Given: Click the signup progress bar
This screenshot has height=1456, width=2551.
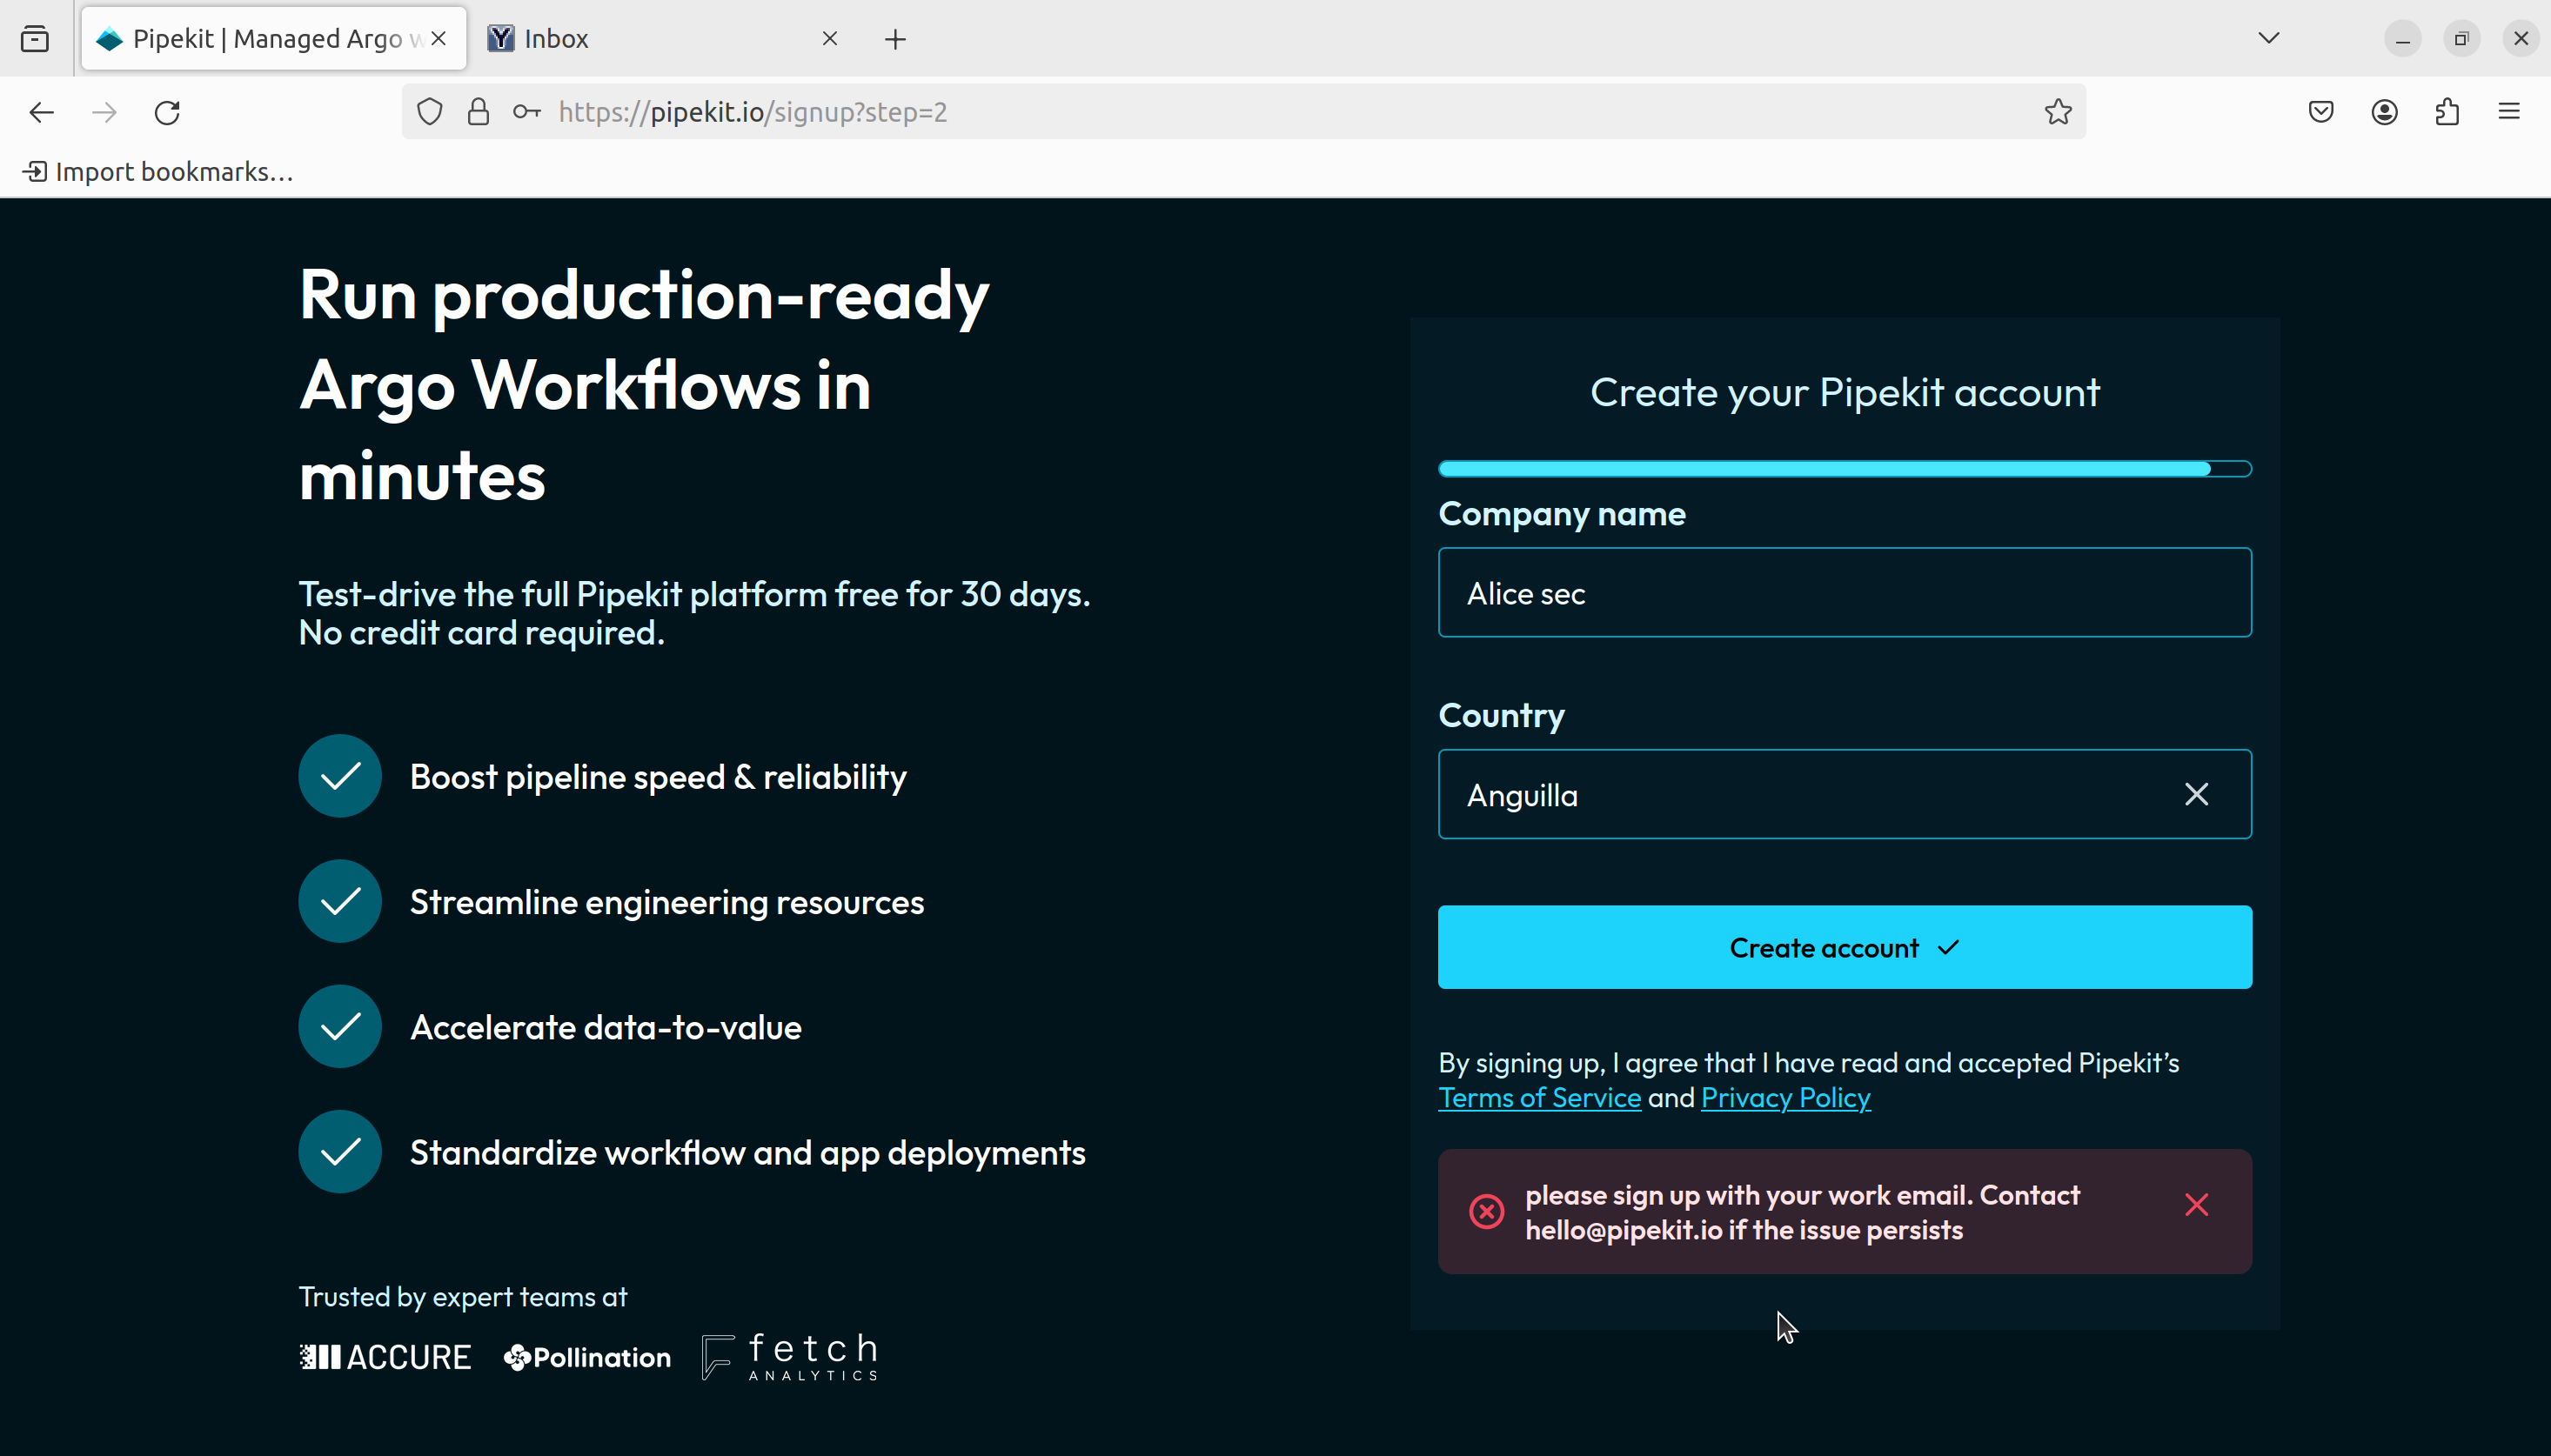Looking at the screenshot, I should coord(1844,469).
